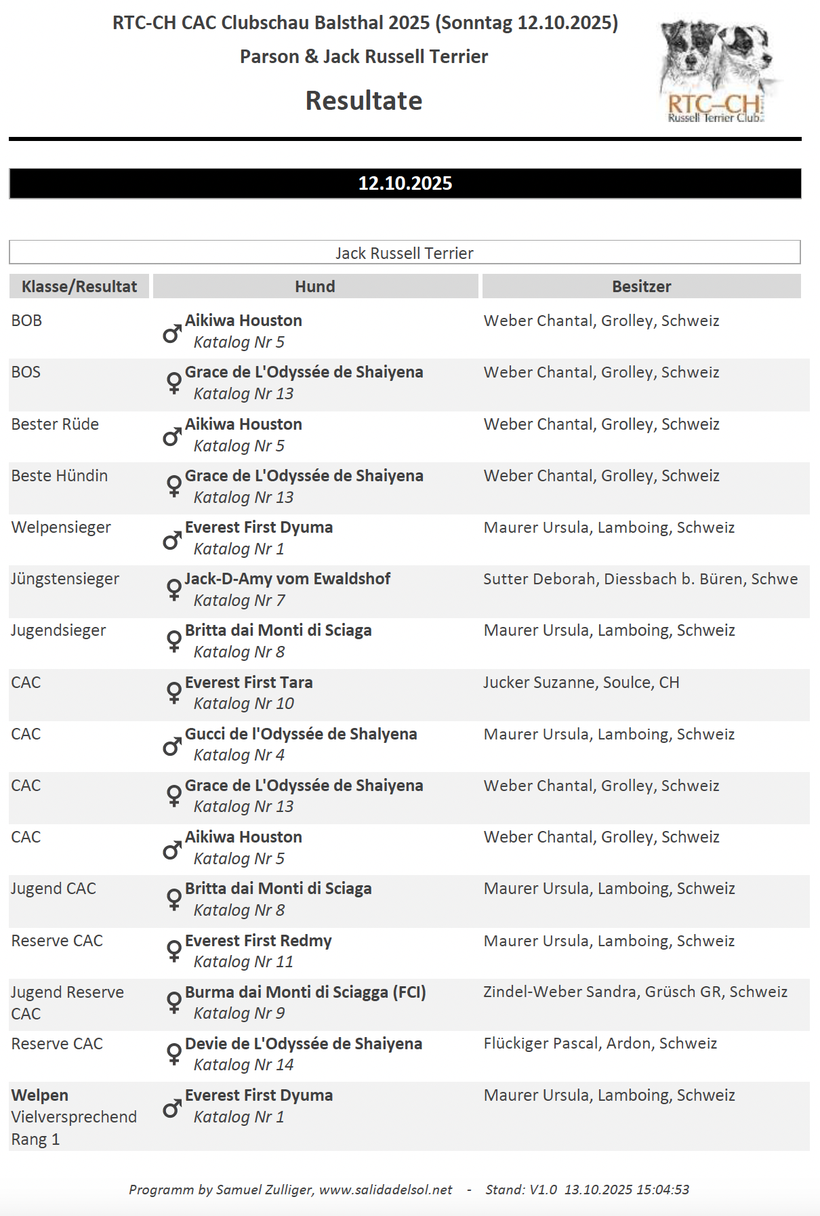Select the Jack Russell Terrier section bar
This screenshot has height=1216, width=820.
[x=405, y=253]
